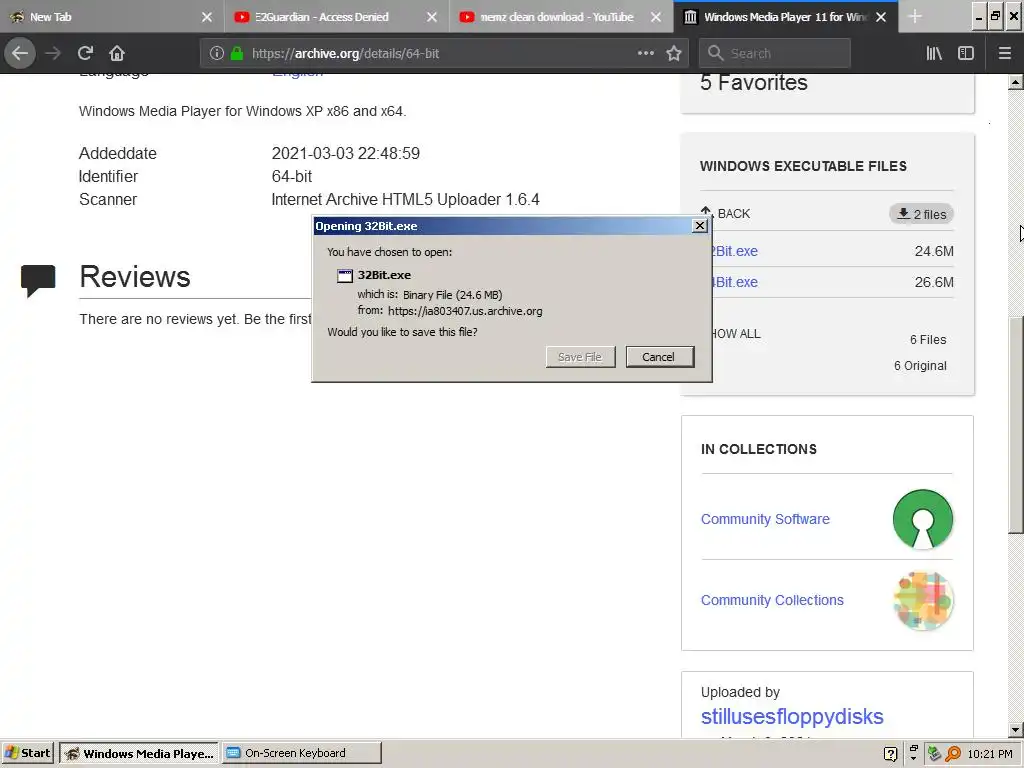The image size is (1024, 768).
Task: Click the browser Search box
Action: point(775,53)
